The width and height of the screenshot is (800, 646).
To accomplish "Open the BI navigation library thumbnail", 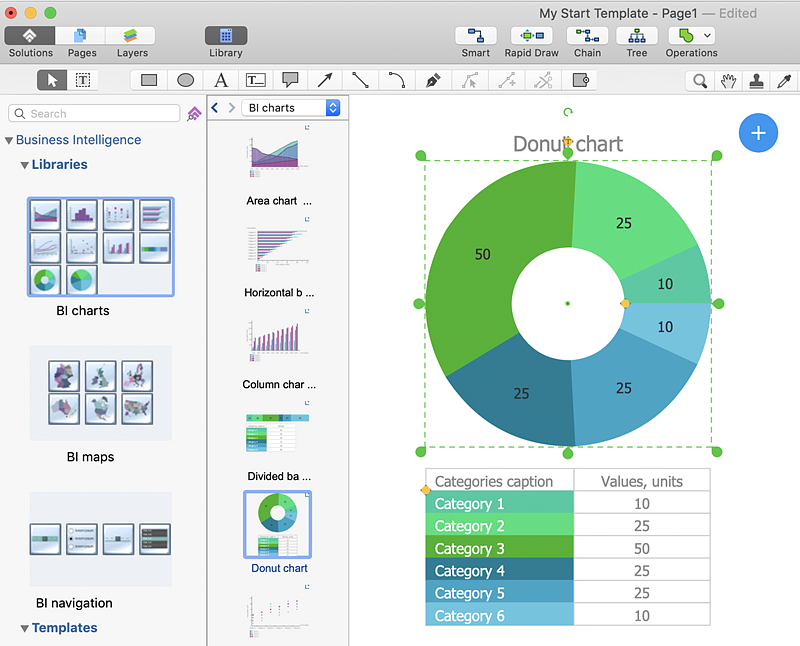I will tap(101, 539).
